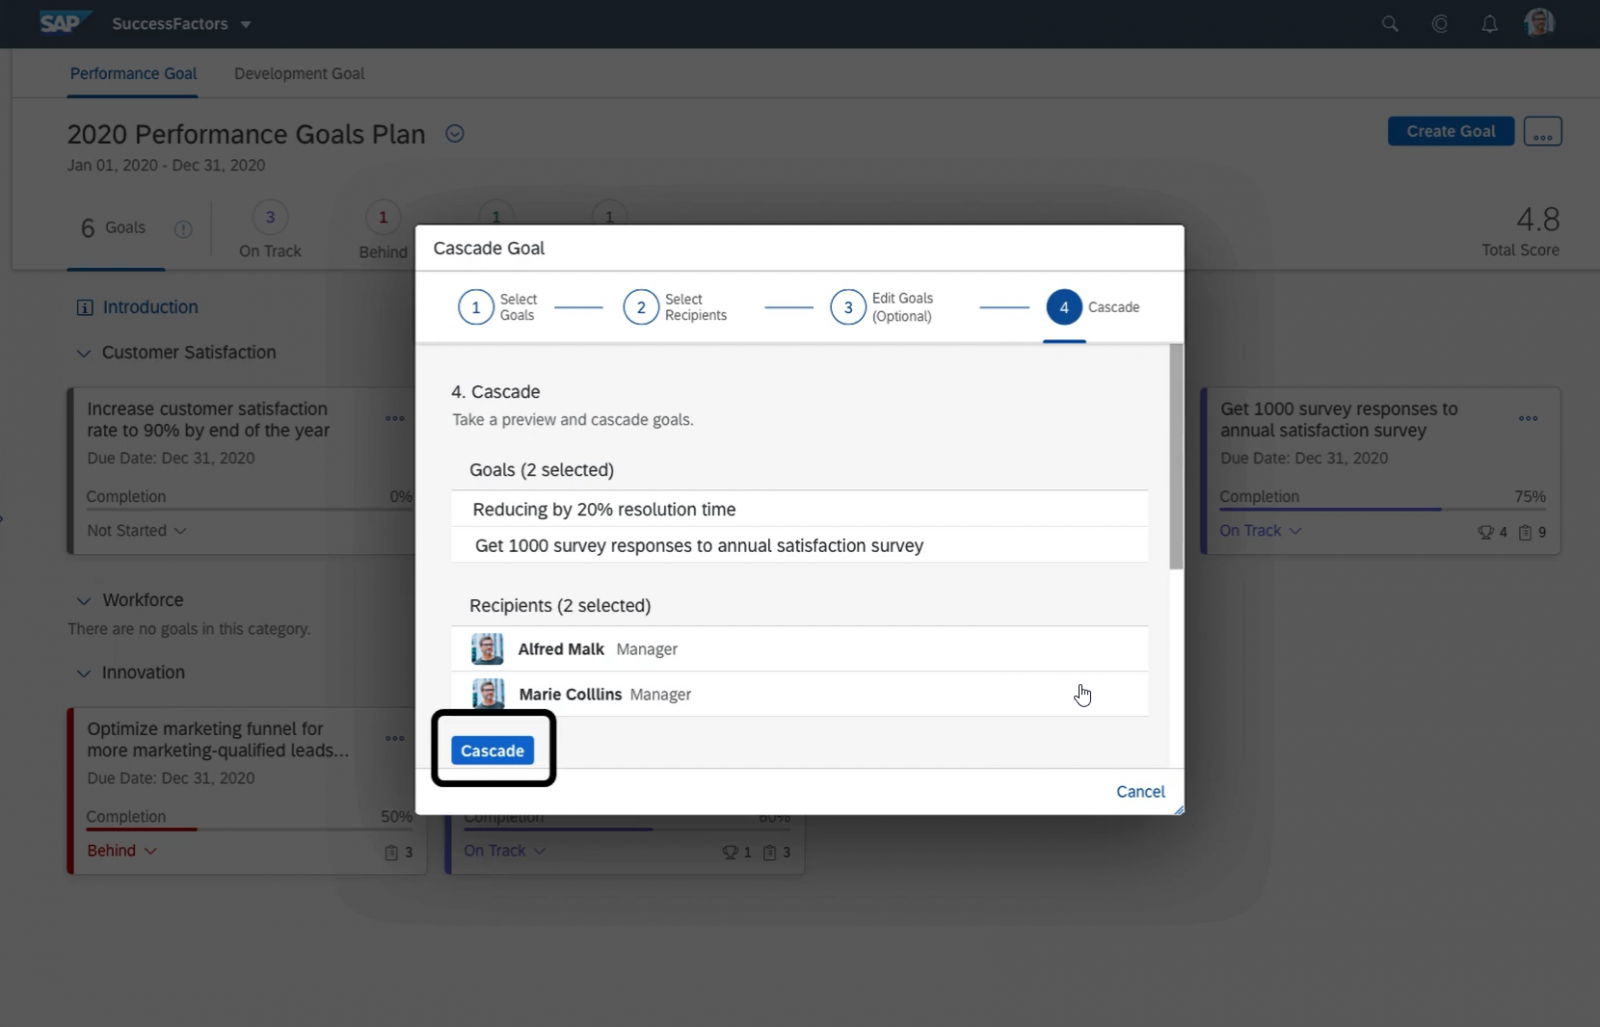Select goal 'Reducing by 20% resolution time'

click(x=799, y=509)
